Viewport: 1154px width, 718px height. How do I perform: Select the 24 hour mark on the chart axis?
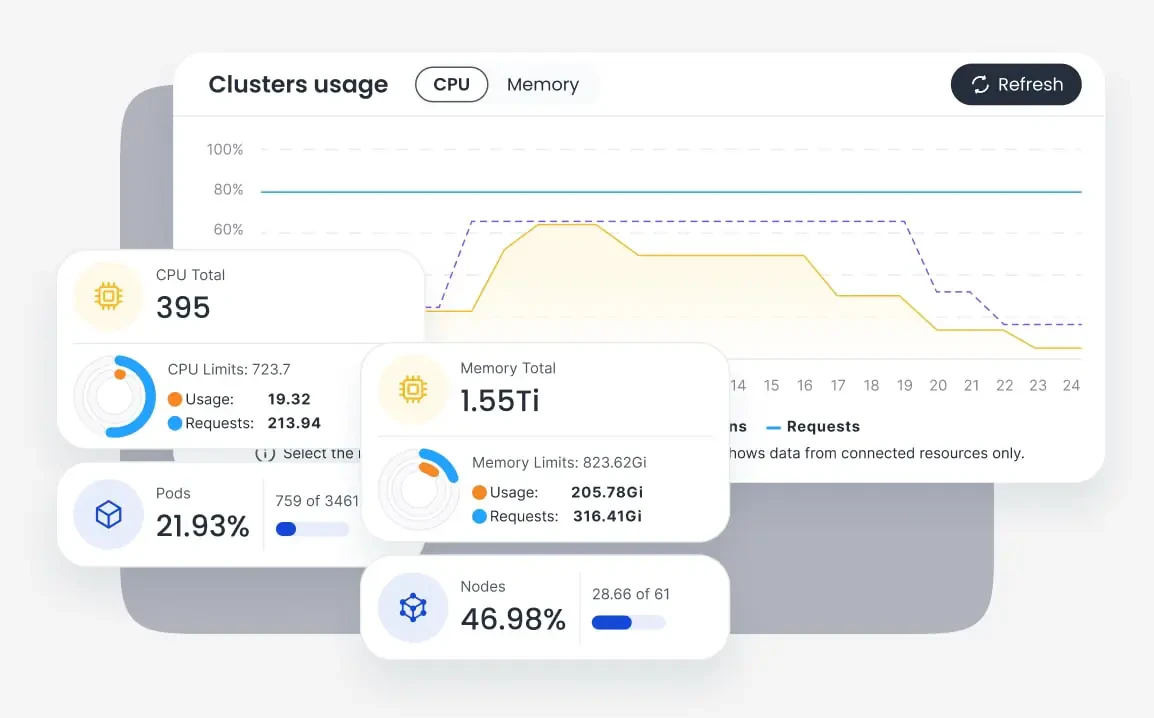point(1071,385)
